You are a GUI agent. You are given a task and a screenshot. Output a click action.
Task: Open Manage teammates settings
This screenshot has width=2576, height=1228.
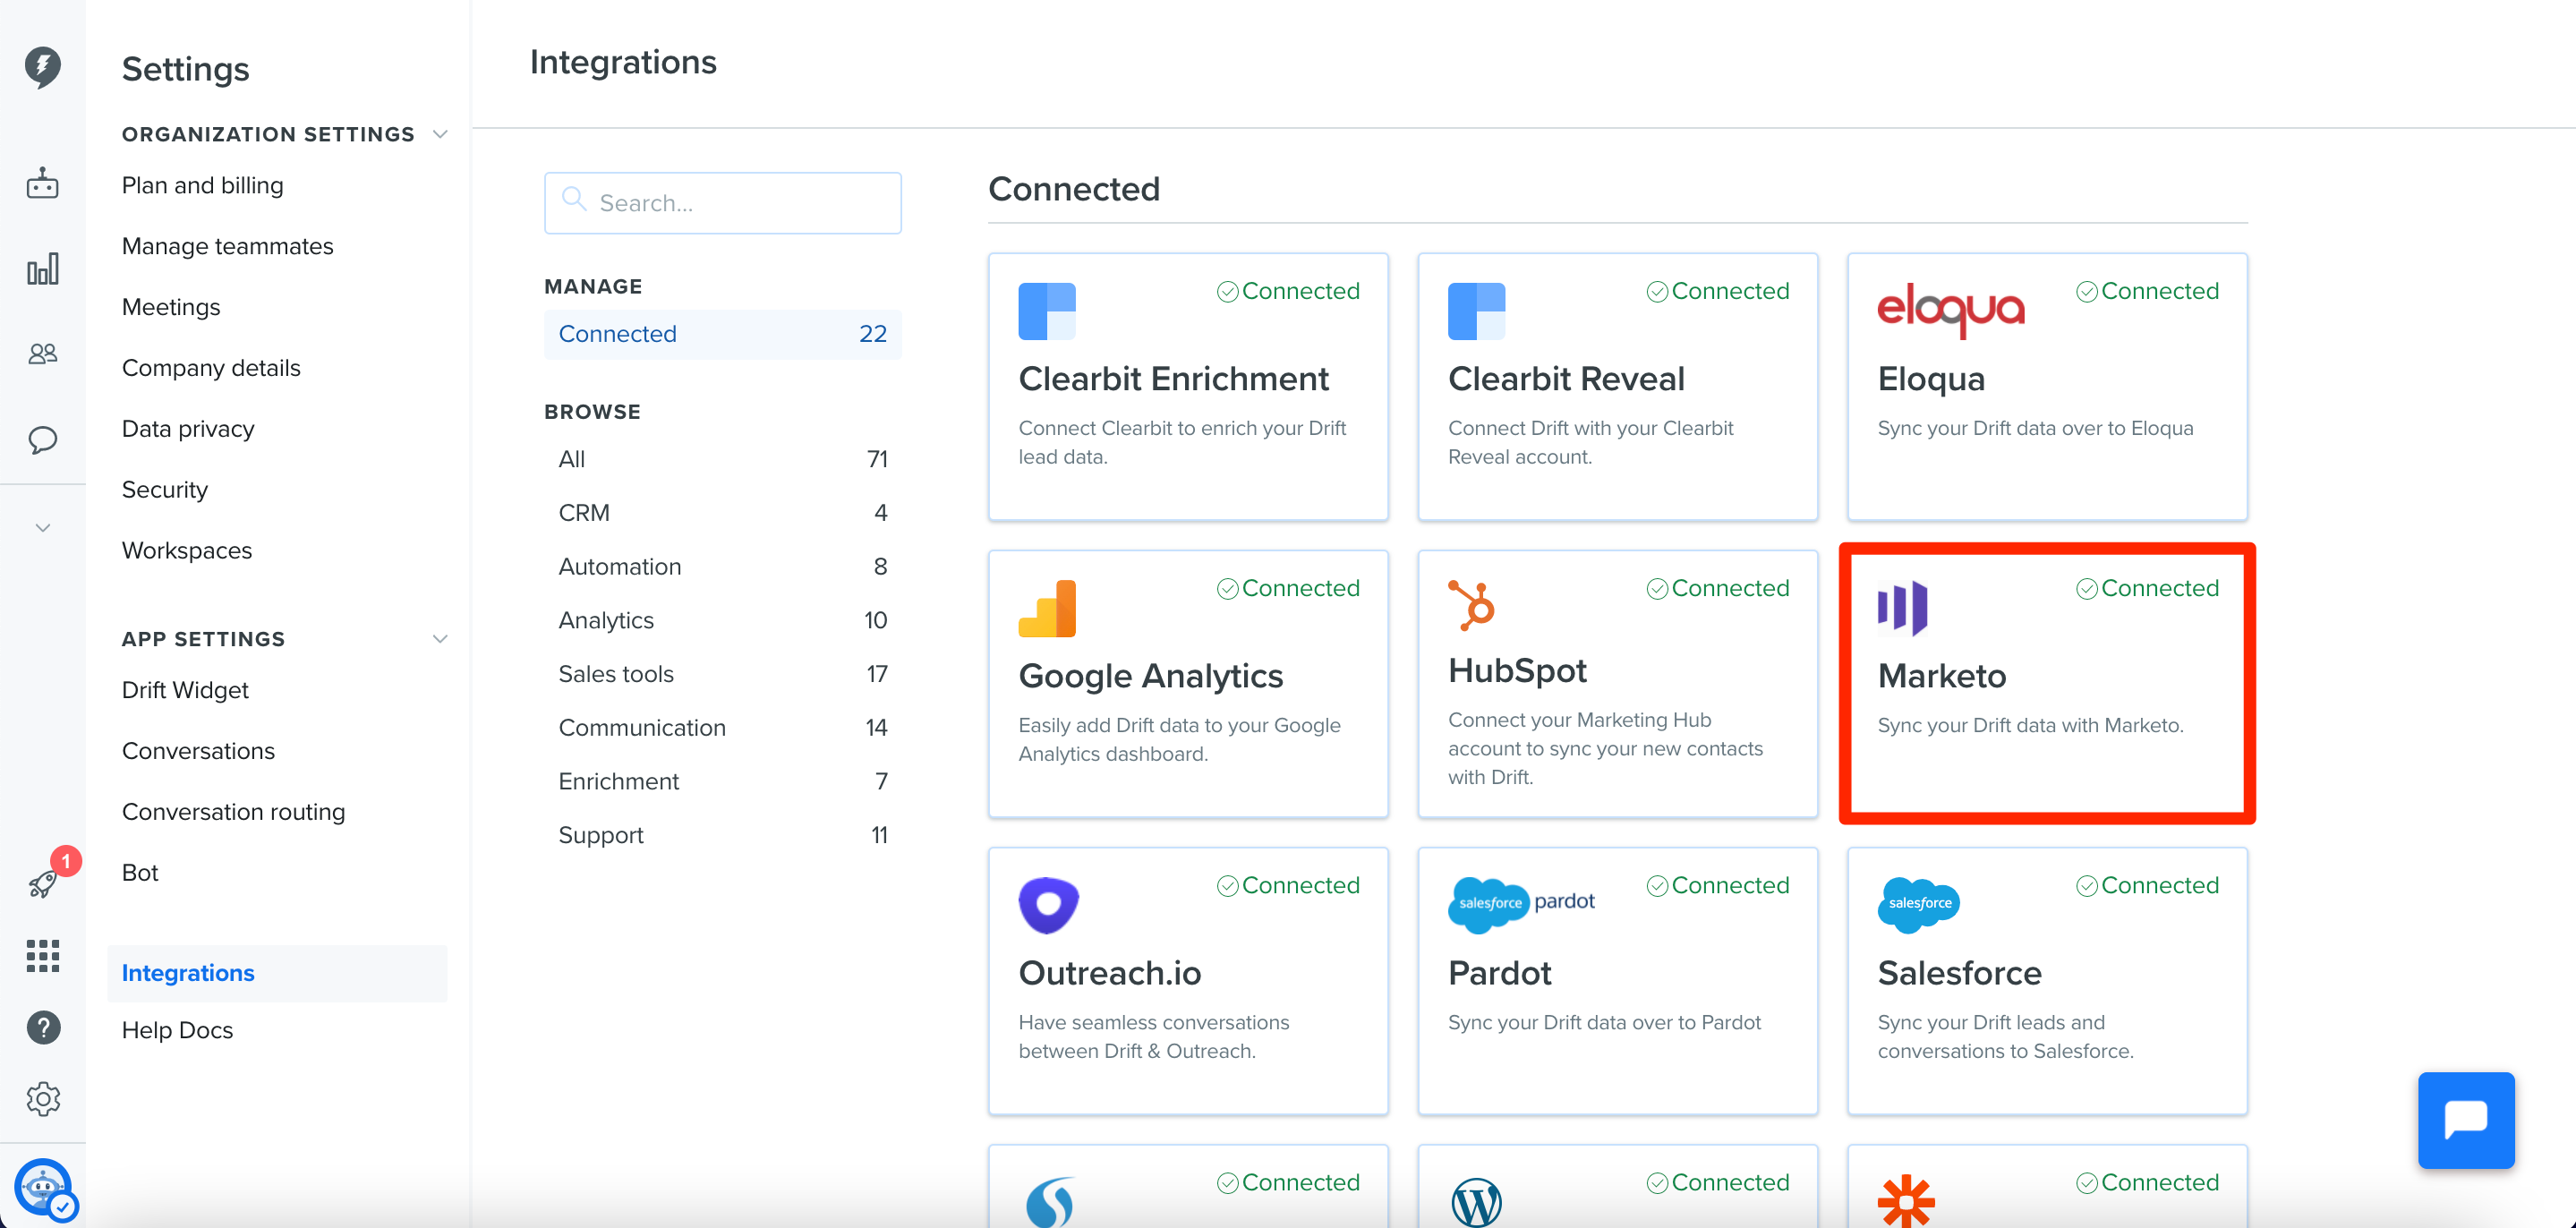point(227,246)
